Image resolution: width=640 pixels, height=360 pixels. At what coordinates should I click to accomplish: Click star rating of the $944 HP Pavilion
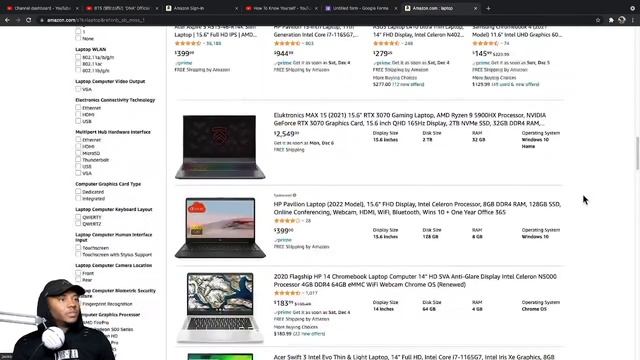287,43
